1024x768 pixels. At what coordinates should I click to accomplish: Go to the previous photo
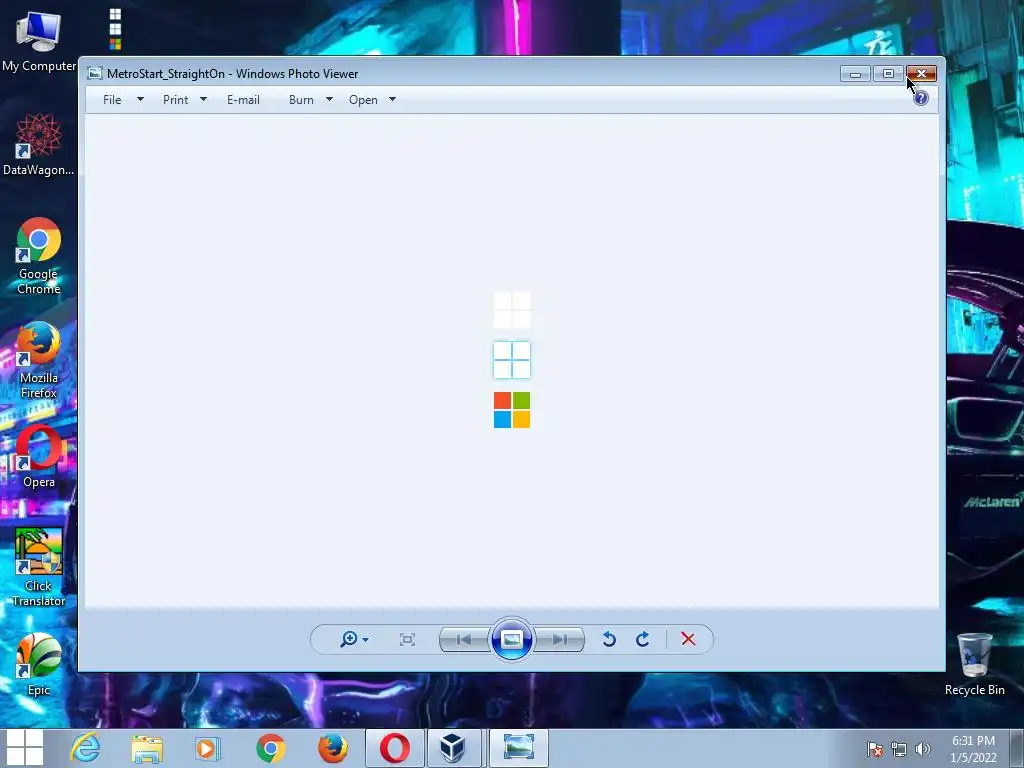(x=464, y=639)
